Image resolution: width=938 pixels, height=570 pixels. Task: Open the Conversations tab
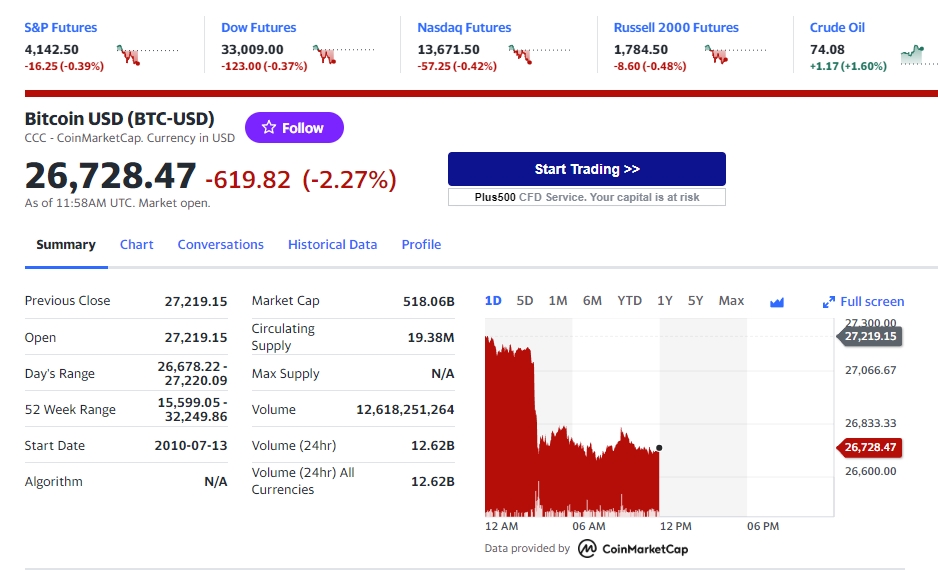coord(220,245)
